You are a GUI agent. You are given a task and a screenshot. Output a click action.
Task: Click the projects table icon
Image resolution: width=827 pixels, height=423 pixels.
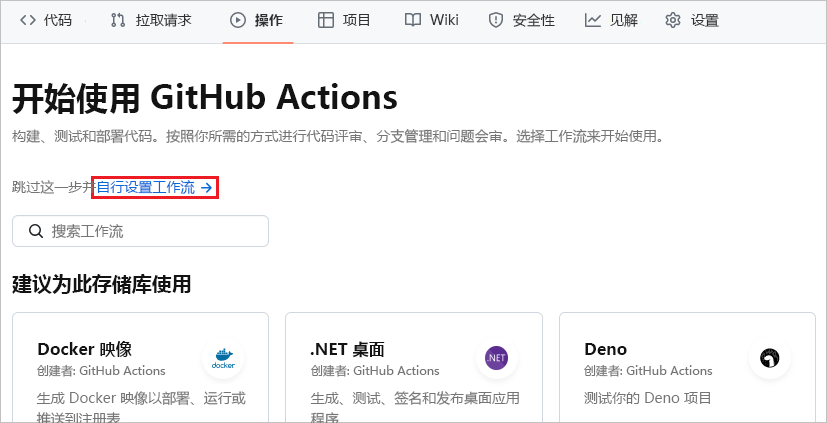326,21
